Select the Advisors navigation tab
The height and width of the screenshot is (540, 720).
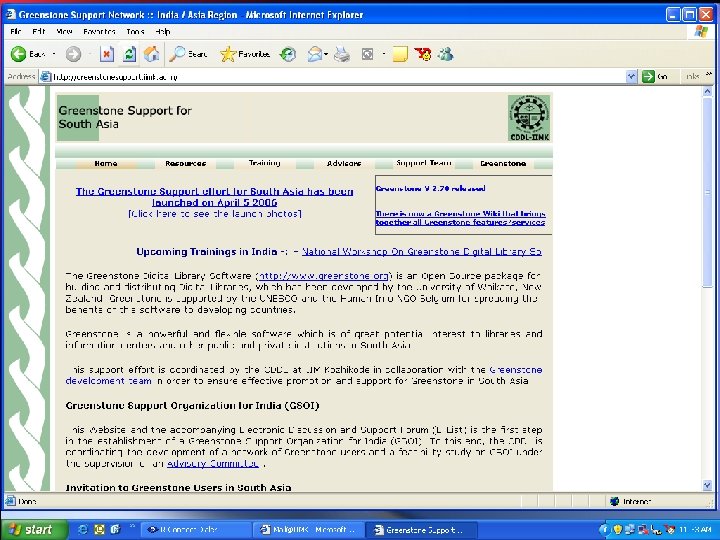(344, 163)
